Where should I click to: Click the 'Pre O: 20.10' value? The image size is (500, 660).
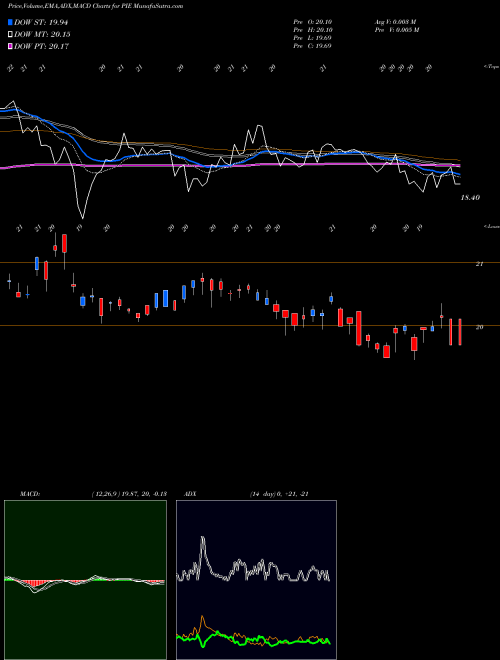click(x=313, y=22)
